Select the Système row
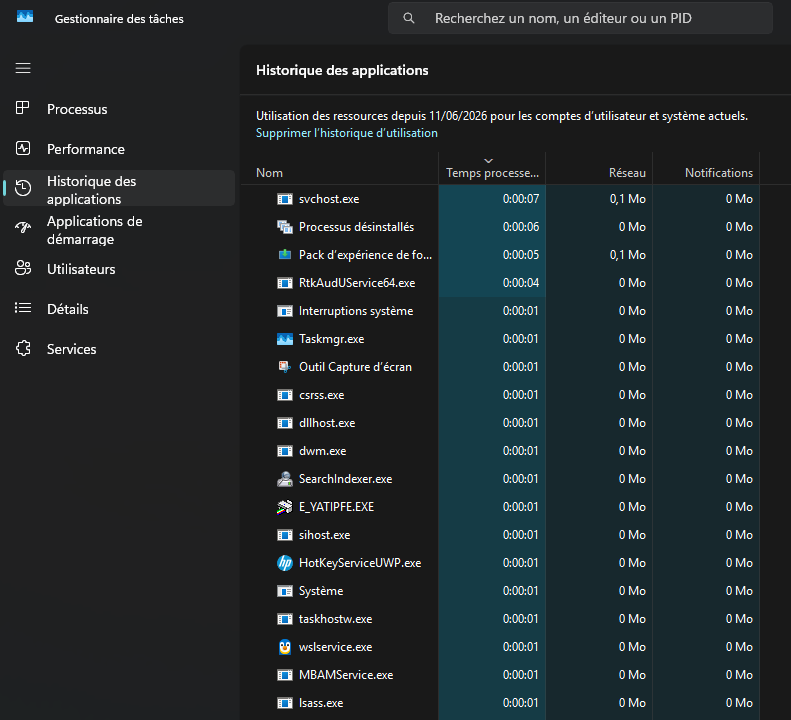The image size is (791, 720). [x=516, y=591]
